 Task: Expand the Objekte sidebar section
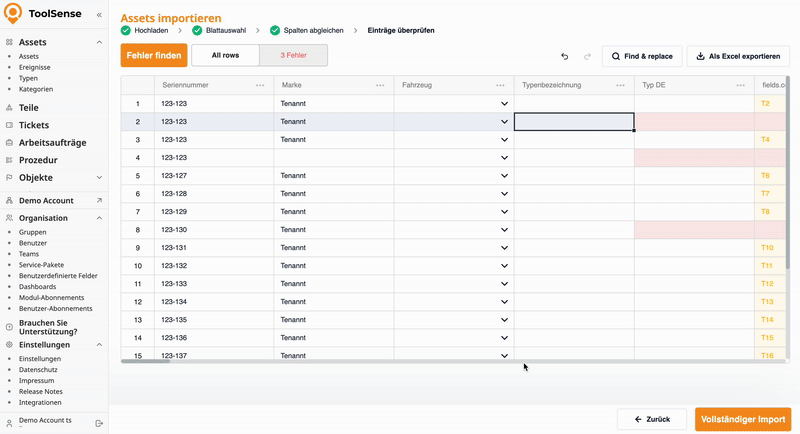coord(98,178)
